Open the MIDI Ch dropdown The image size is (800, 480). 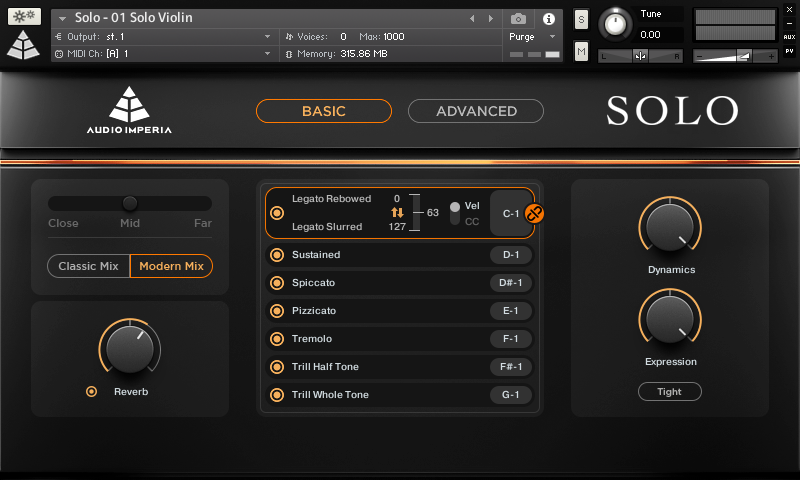267,54
